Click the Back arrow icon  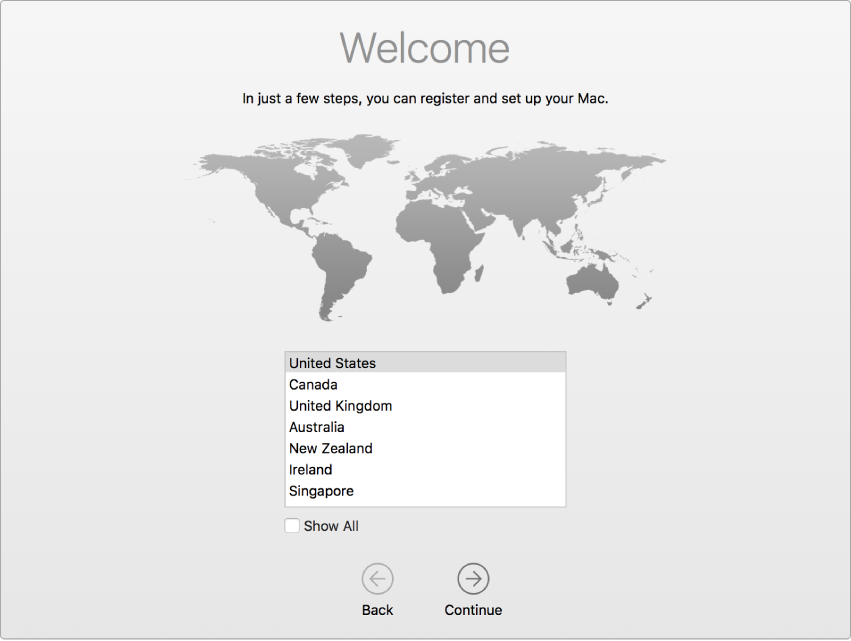click(377, 578)
